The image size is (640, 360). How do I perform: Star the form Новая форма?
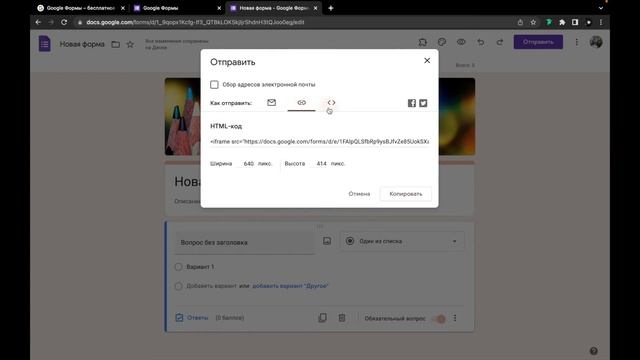tap(130, 44)
